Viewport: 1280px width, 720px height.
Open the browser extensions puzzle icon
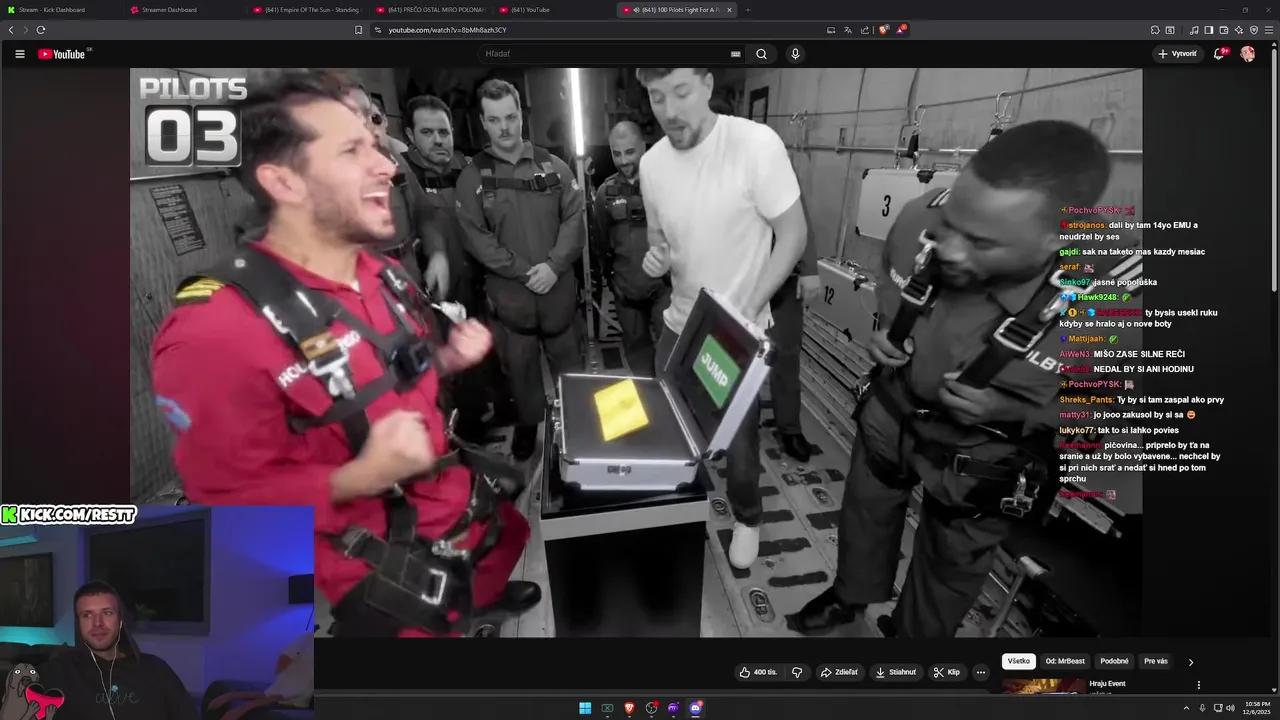click(x=1155, y=30)
